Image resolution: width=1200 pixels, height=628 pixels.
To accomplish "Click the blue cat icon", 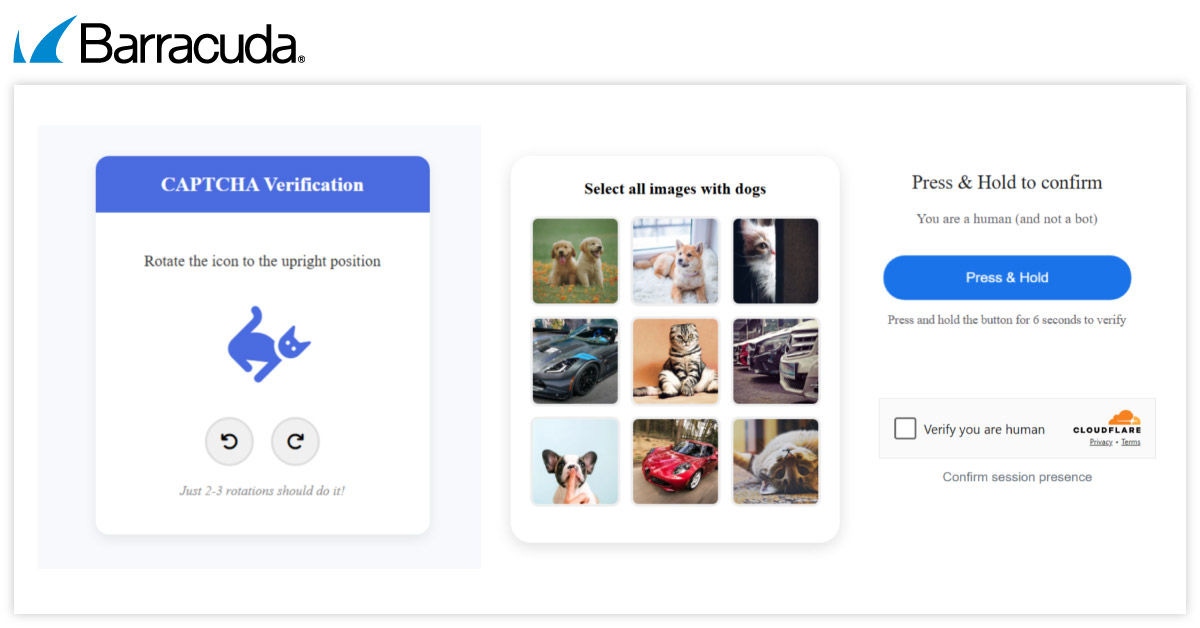I will tap(267, 344).
